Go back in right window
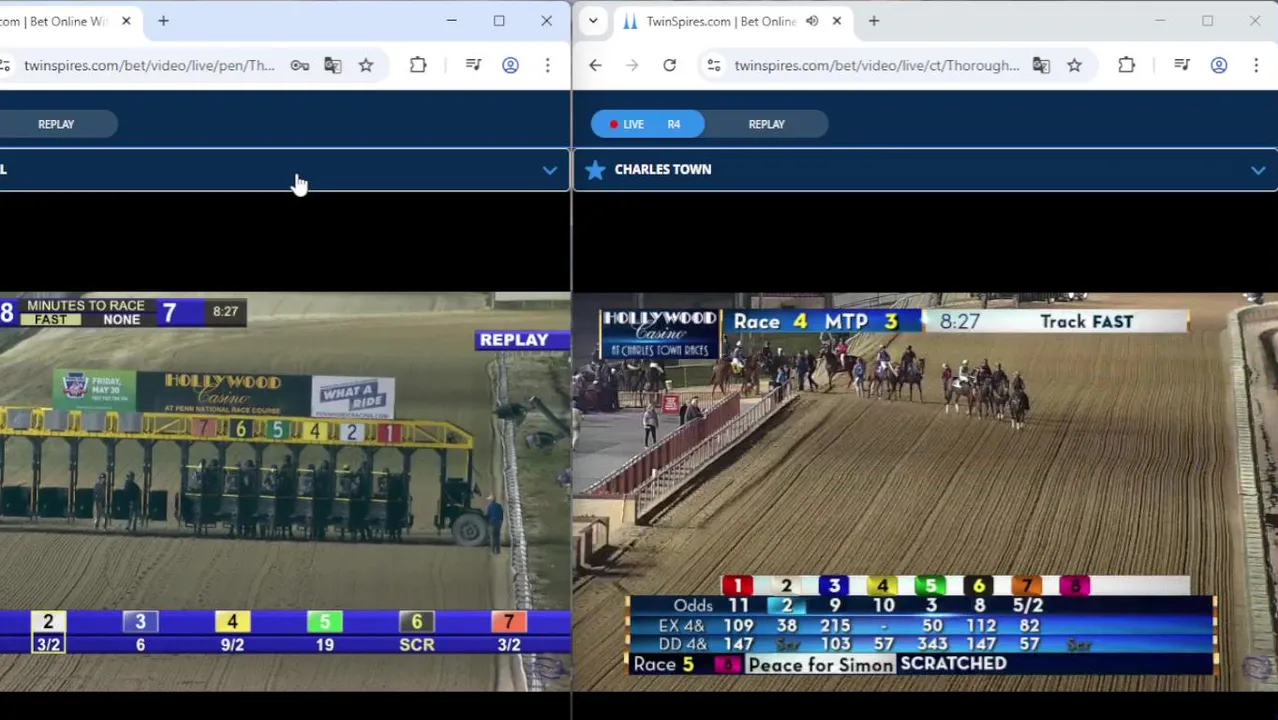Screen dimensions: 1278x720 coord(595,65)
